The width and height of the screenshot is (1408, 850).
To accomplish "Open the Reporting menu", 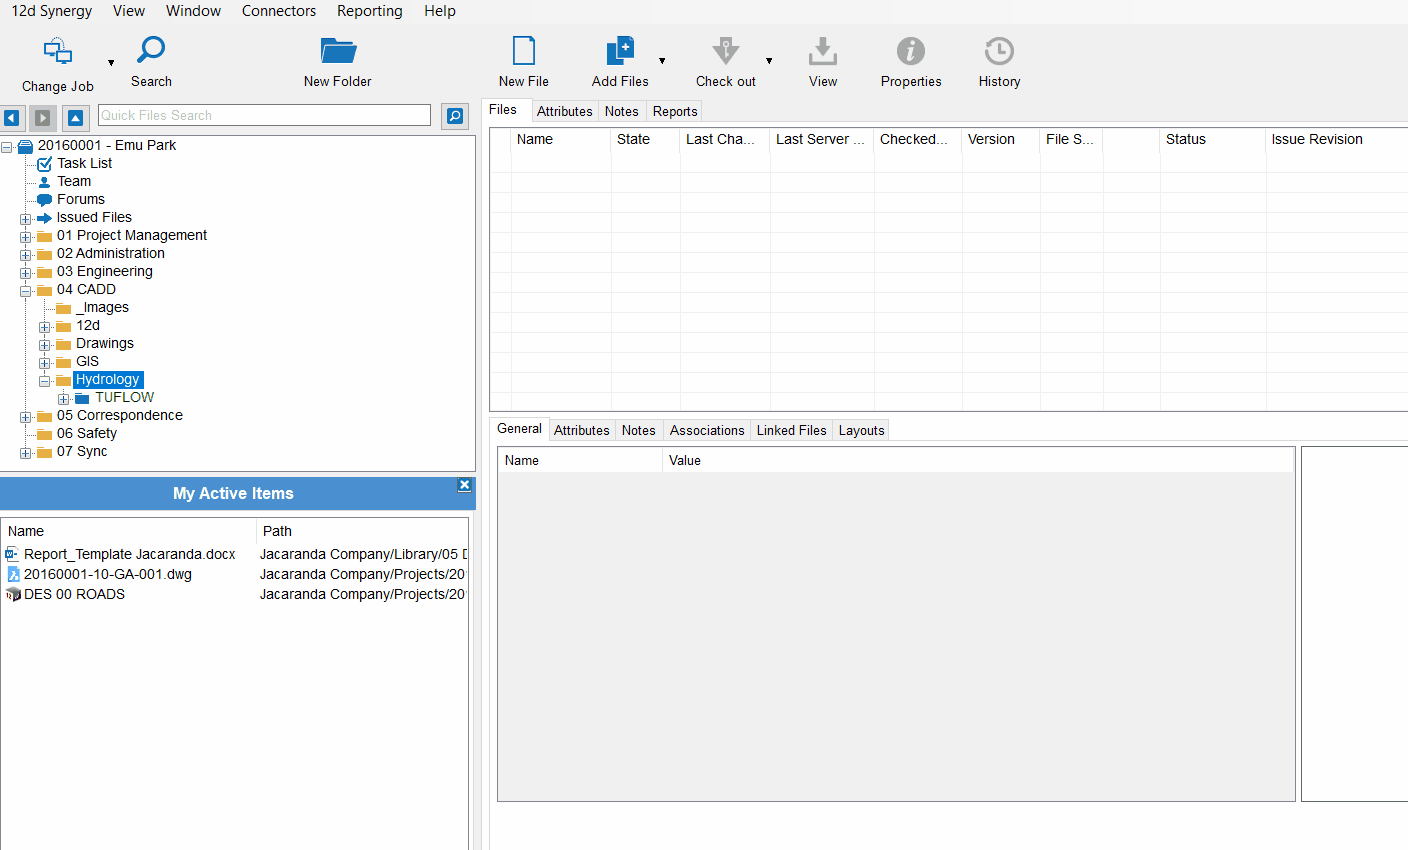I will (369, 11).
